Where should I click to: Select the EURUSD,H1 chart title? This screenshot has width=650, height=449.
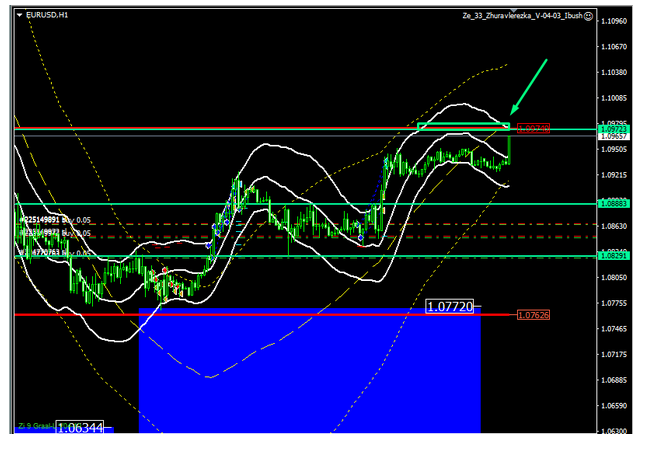pos(50,16)
